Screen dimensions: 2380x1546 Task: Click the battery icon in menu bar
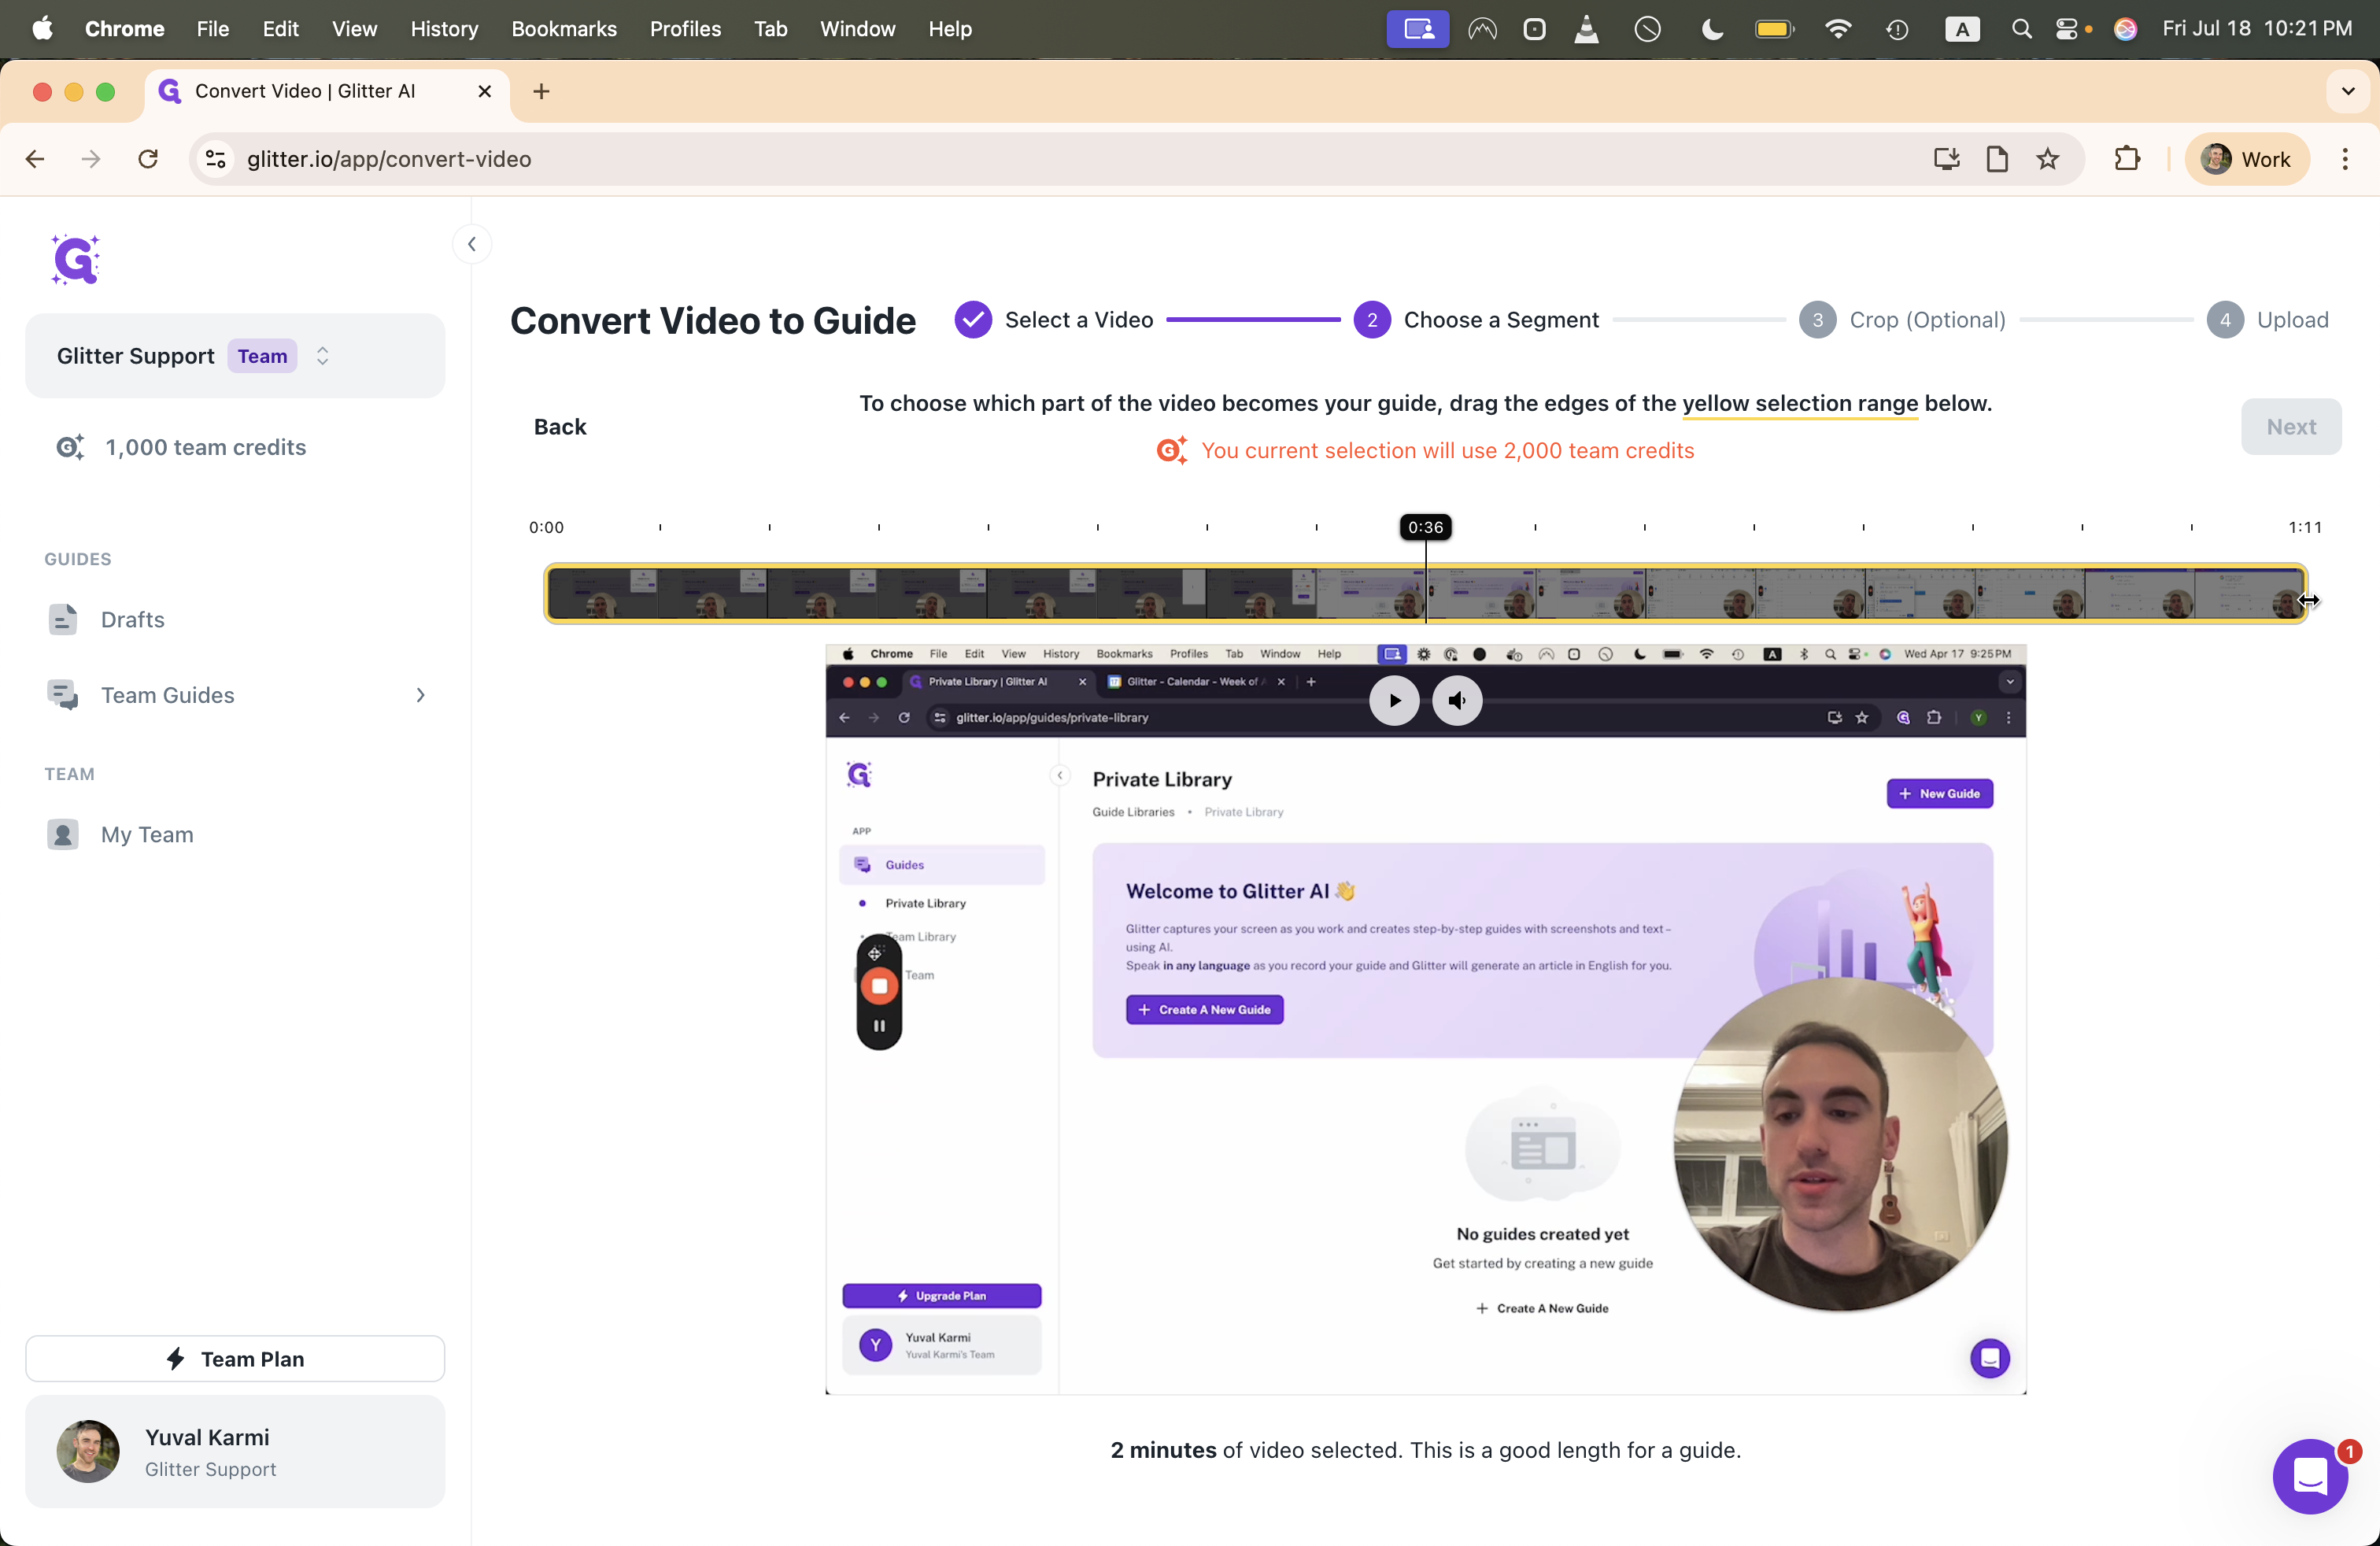tap(1775, 29)
